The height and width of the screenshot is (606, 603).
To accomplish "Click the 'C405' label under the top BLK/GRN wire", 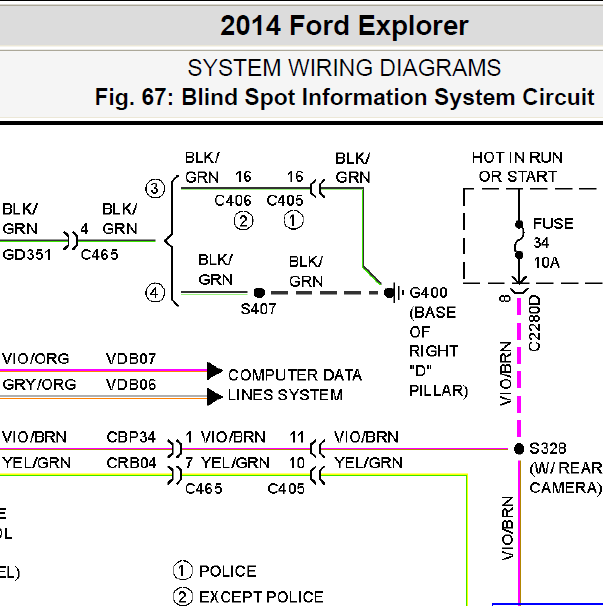I will [x=285, y=201].
